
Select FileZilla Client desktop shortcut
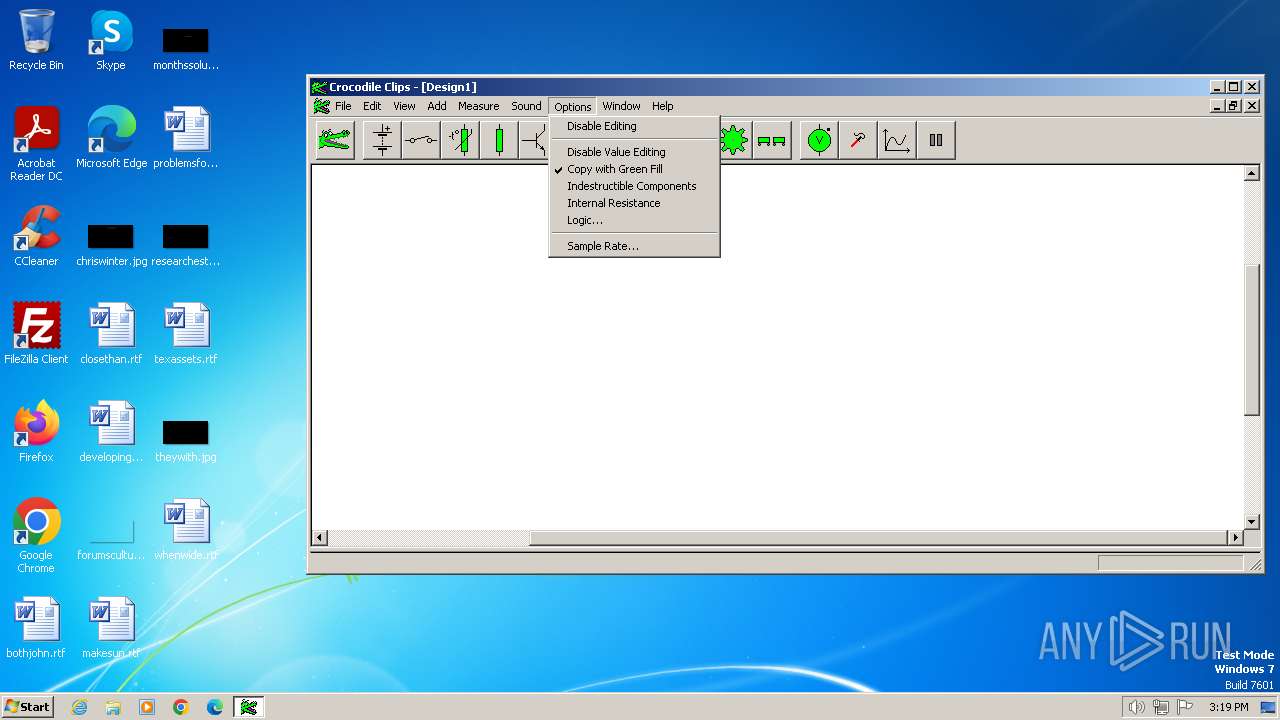(x=36, y=334)
